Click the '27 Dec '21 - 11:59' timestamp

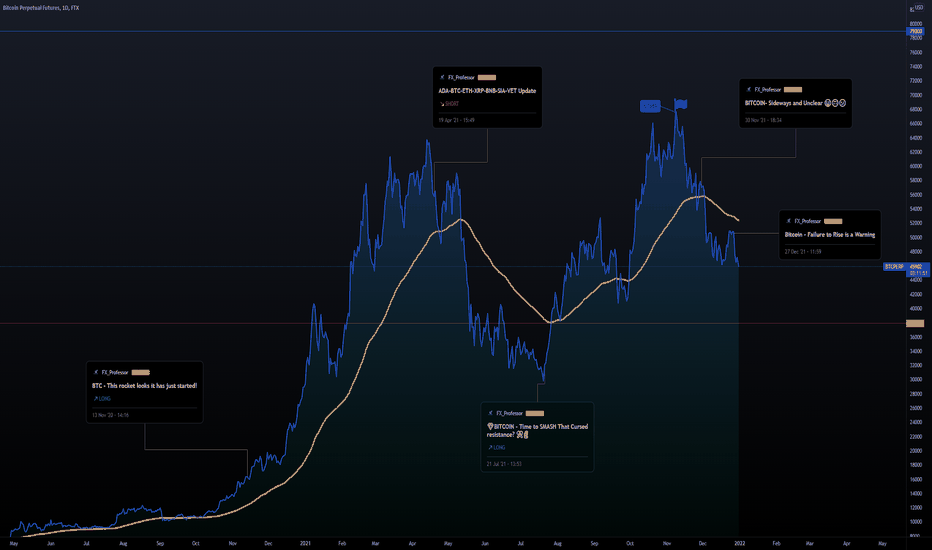(x=803, y=252)
